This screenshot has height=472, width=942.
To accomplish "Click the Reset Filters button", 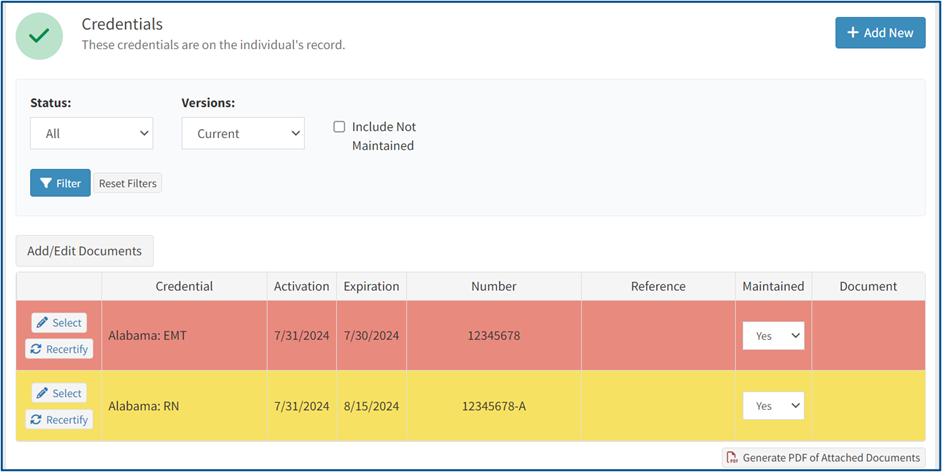I will [x=127, y=183].
